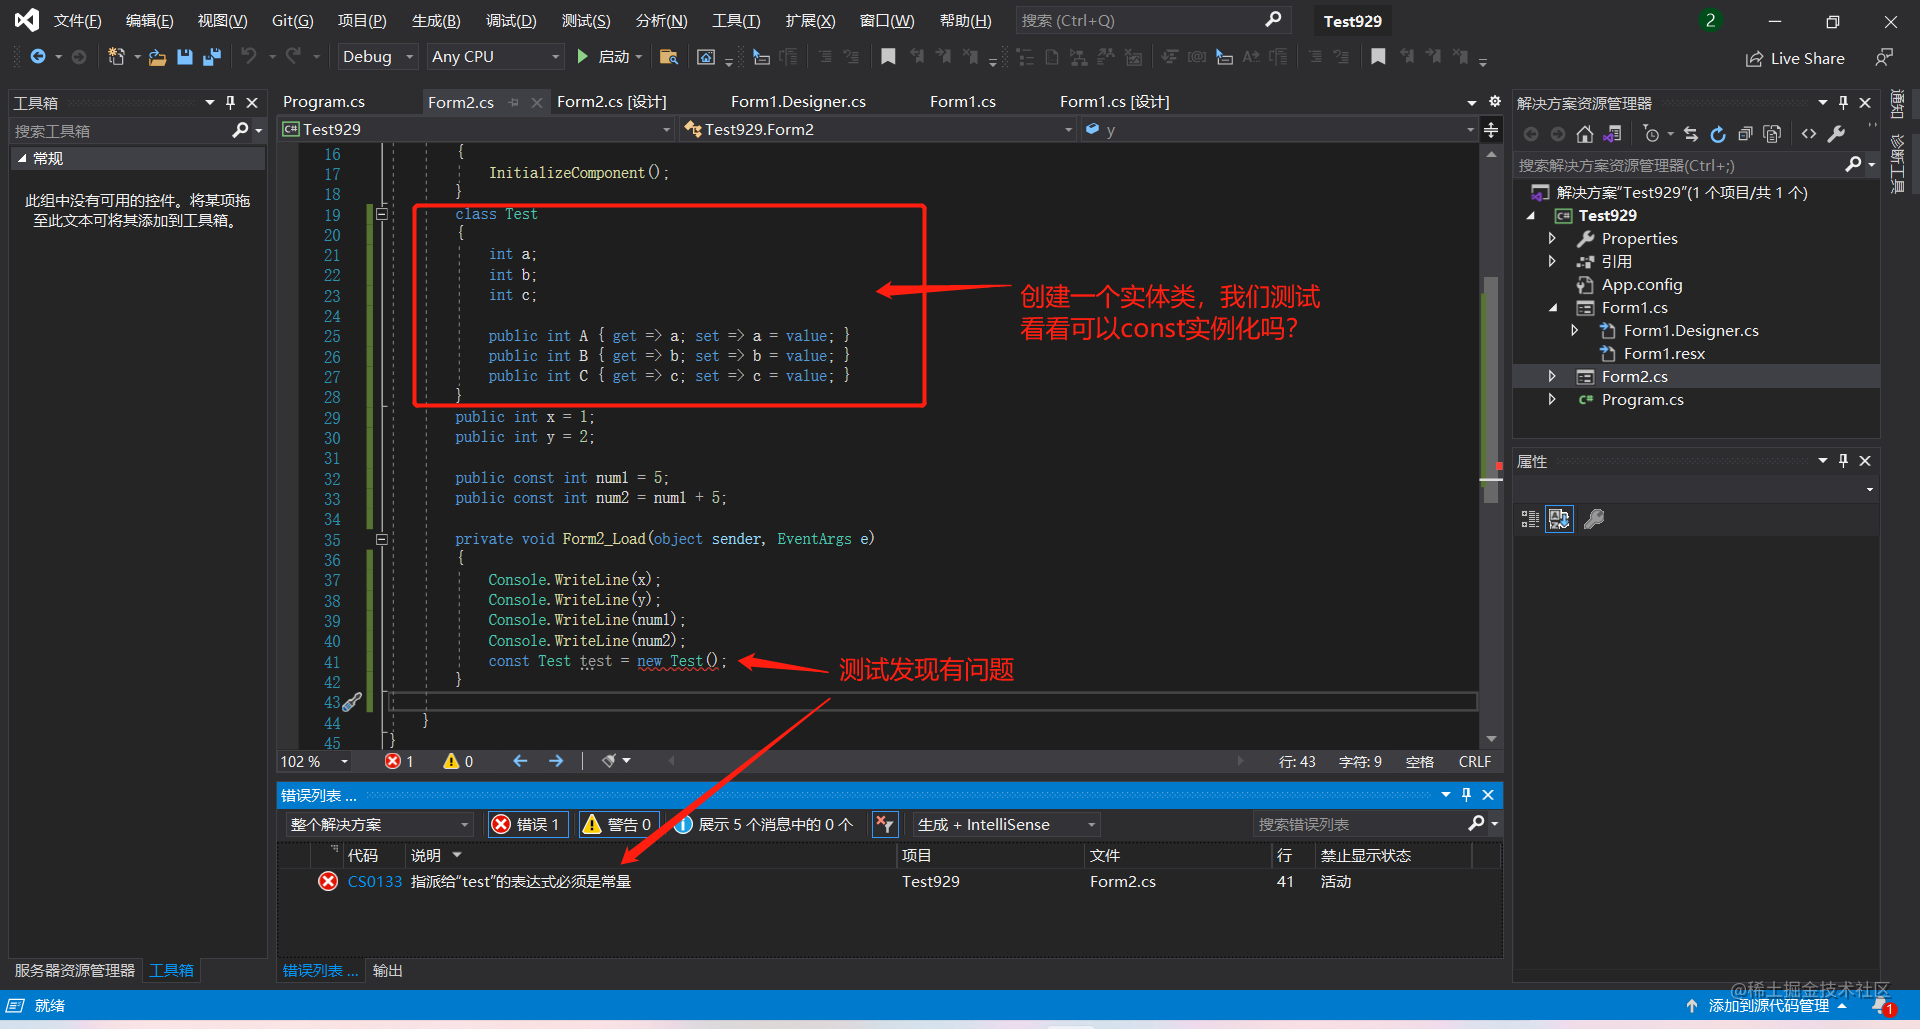1920x1029 pixels.
Task: Click the pending changes filter clock icon
Action: [1651, 134]
